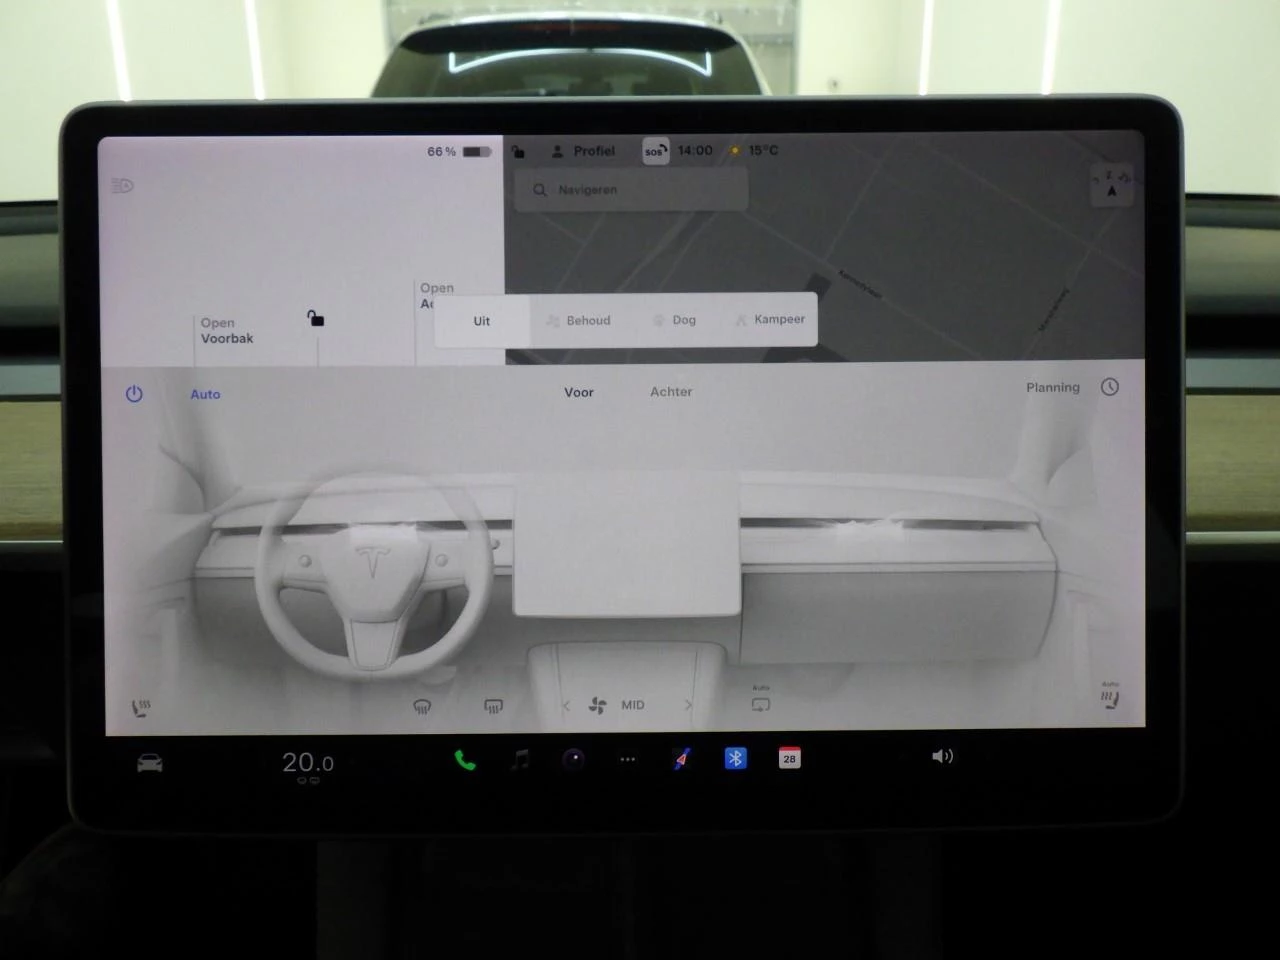Tap the 14:00 clock display
Image resolution: width=1280 pixels, height=960 pixels.
[695, 150]
